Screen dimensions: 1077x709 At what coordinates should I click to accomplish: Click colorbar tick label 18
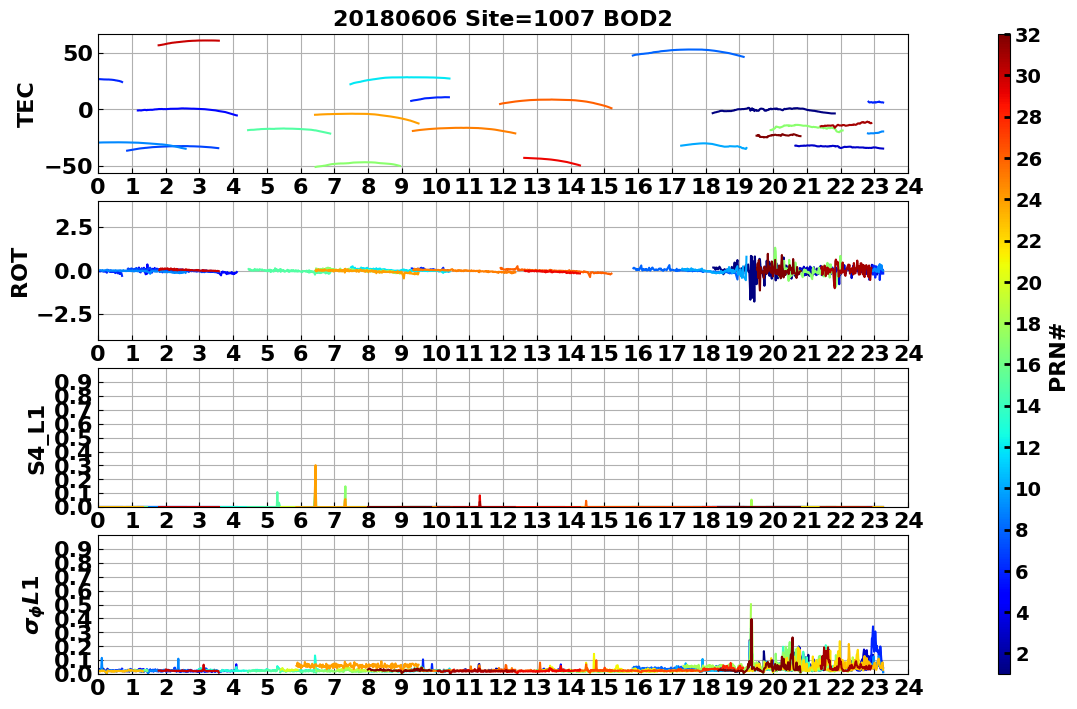point(1028,324)
